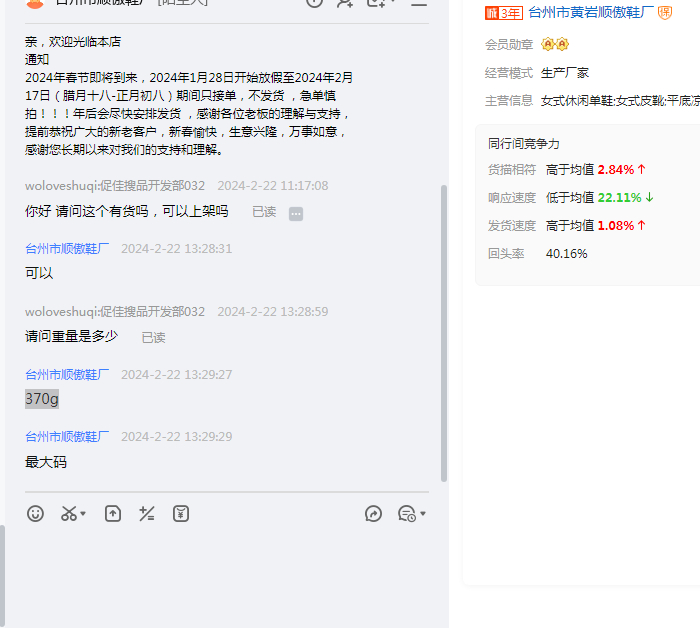Image resolution: width=700 pixels, height=628 pixels.
Task: Click sender name above the 370g message
Action: point(67,375)
